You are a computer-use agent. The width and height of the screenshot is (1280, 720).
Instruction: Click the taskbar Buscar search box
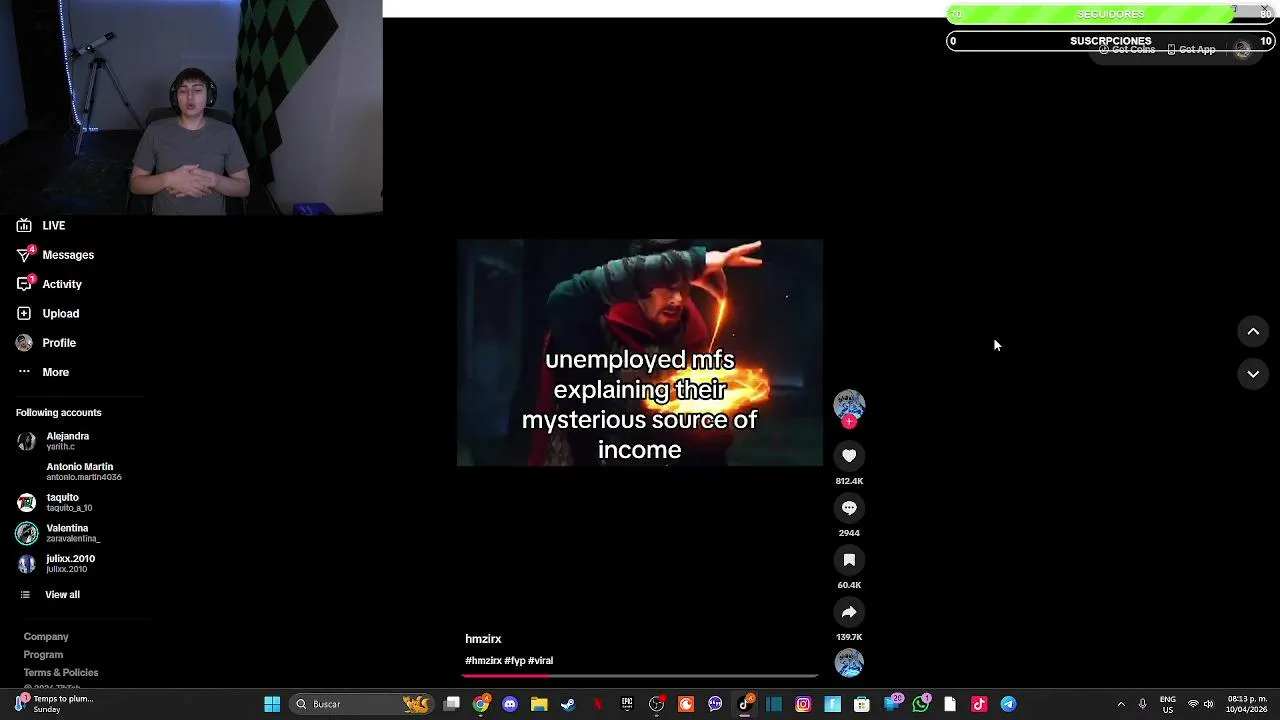tap(360, 704)
